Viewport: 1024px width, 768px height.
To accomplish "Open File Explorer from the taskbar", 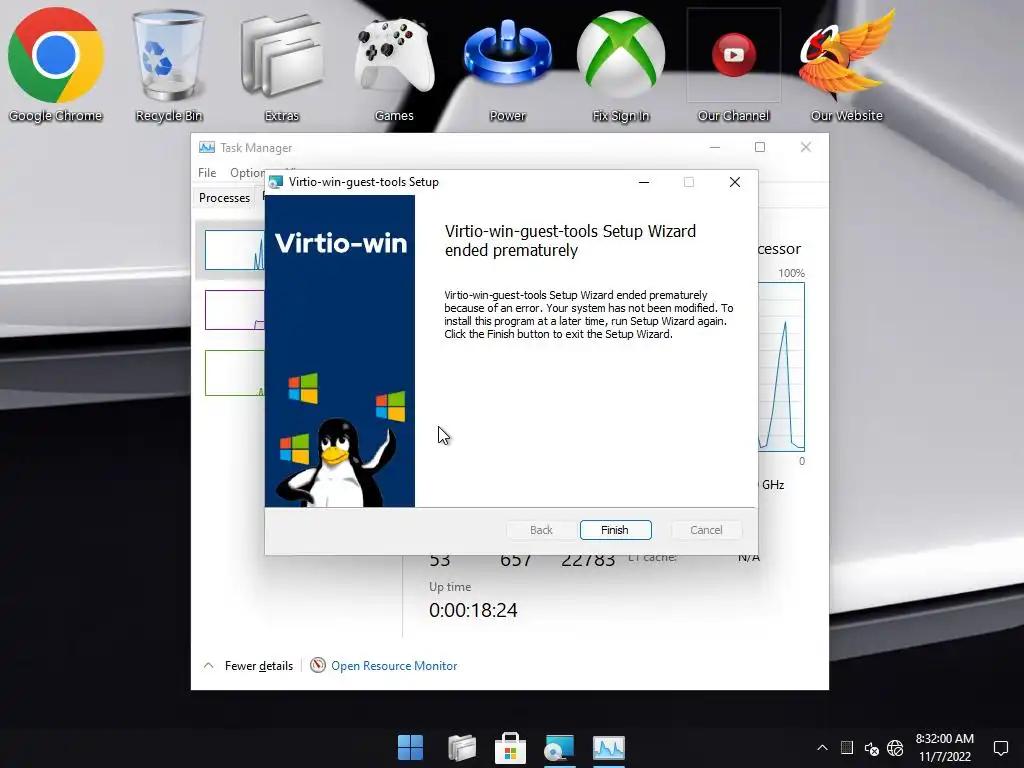I will pyautogui.click(x=462, y=748).
